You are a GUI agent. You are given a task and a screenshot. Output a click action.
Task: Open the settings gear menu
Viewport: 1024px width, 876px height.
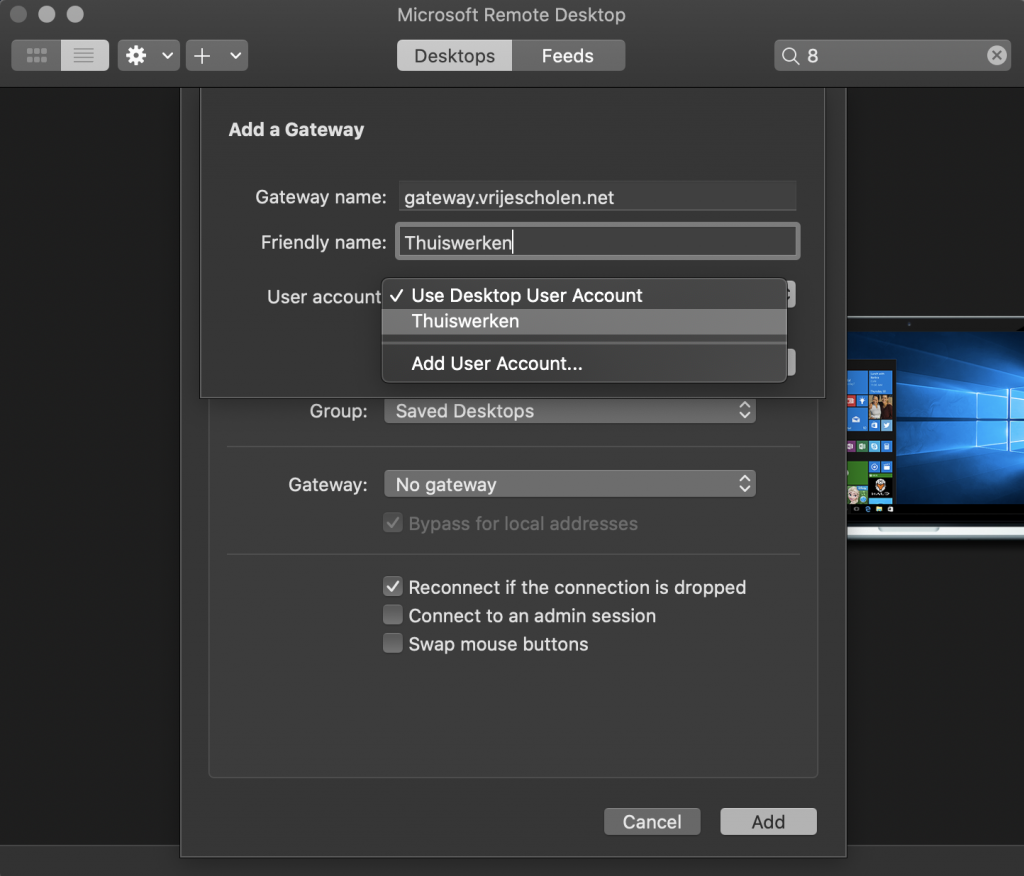point(136,56)
